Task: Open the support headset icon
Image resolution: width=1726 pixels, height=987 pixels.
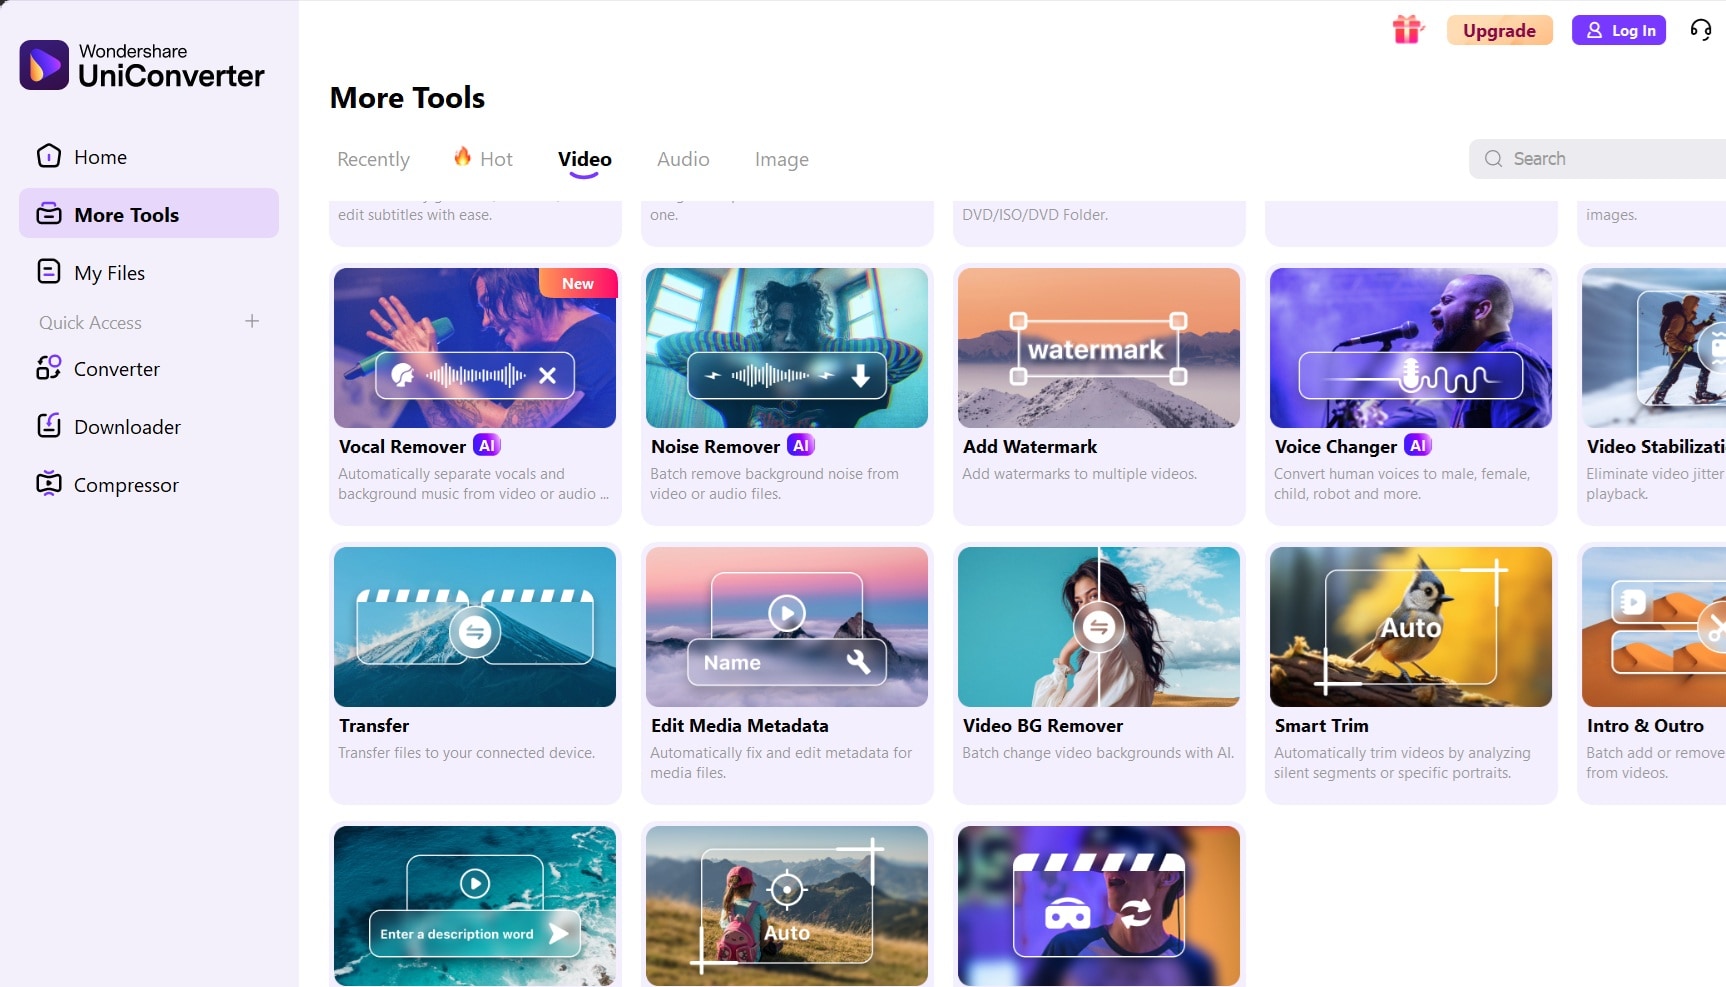Action: (1701, 30)
